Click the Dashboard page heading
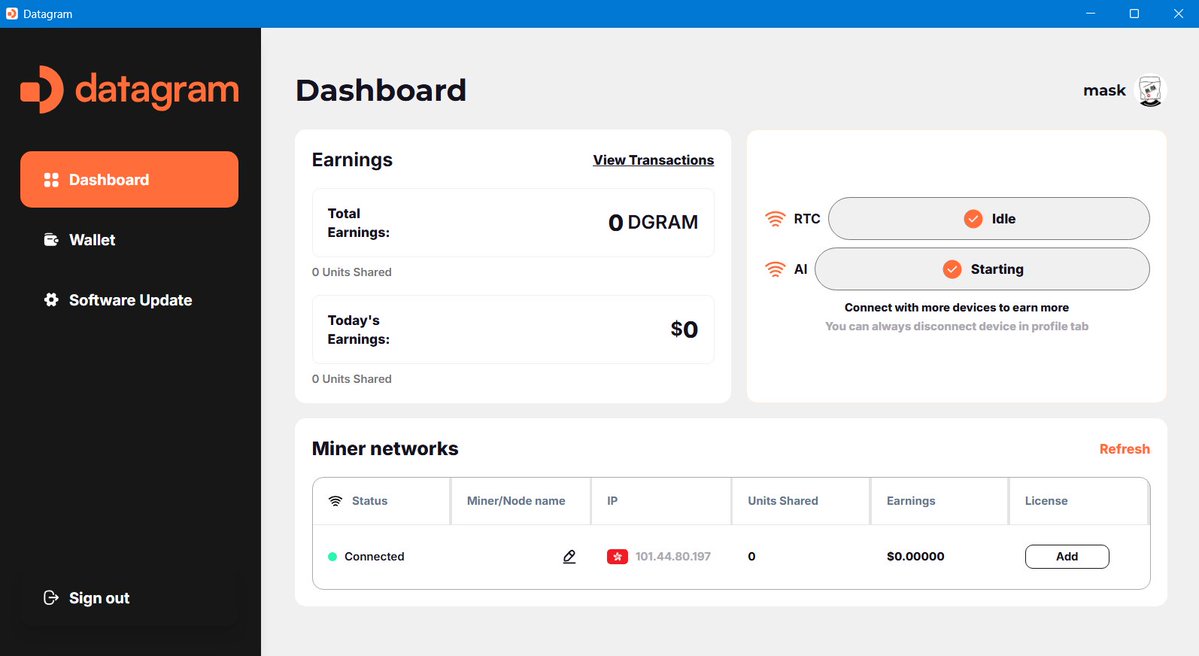1199x656 pixels. pyautogui.click(x=381, y=90)
